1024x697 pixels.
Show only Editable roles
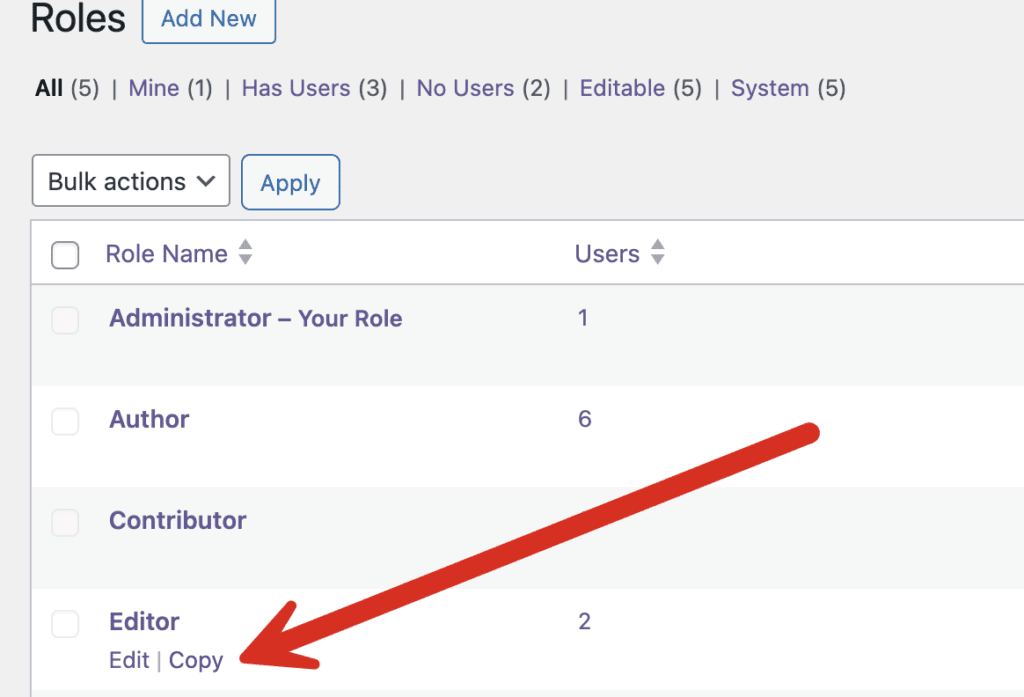coord(622,88)
